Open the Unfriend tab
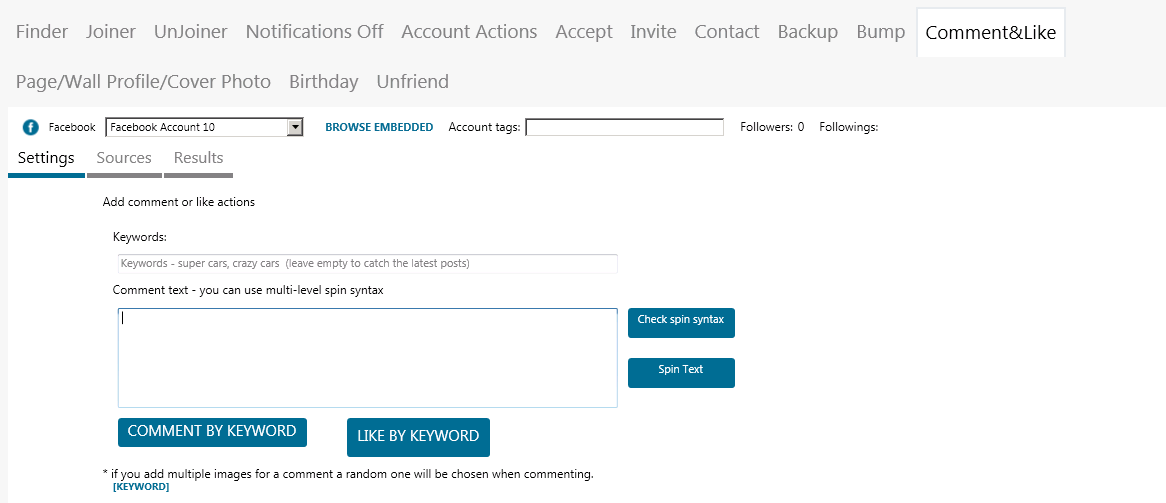The width and height of the screenshot is (1166, 503). [x=413, y=82]
